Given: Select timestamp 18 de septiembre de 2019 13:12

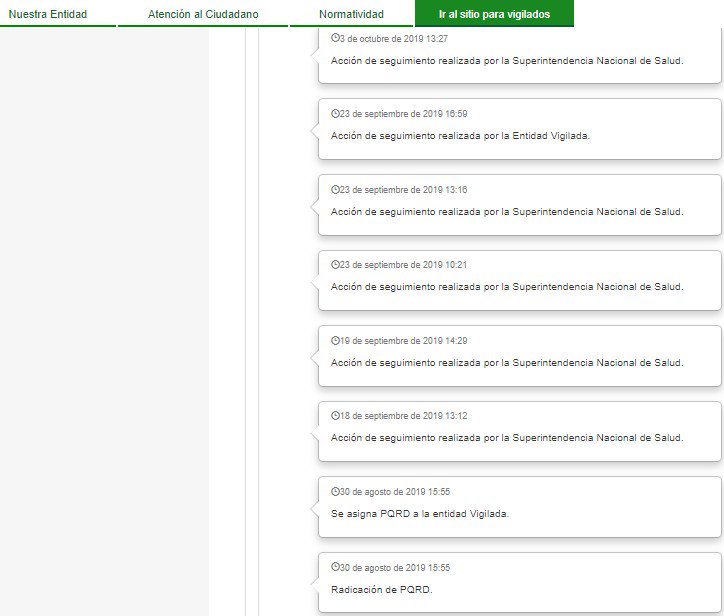Looking at the screenshot, I should pyautogui.click(x=404, y=416).
